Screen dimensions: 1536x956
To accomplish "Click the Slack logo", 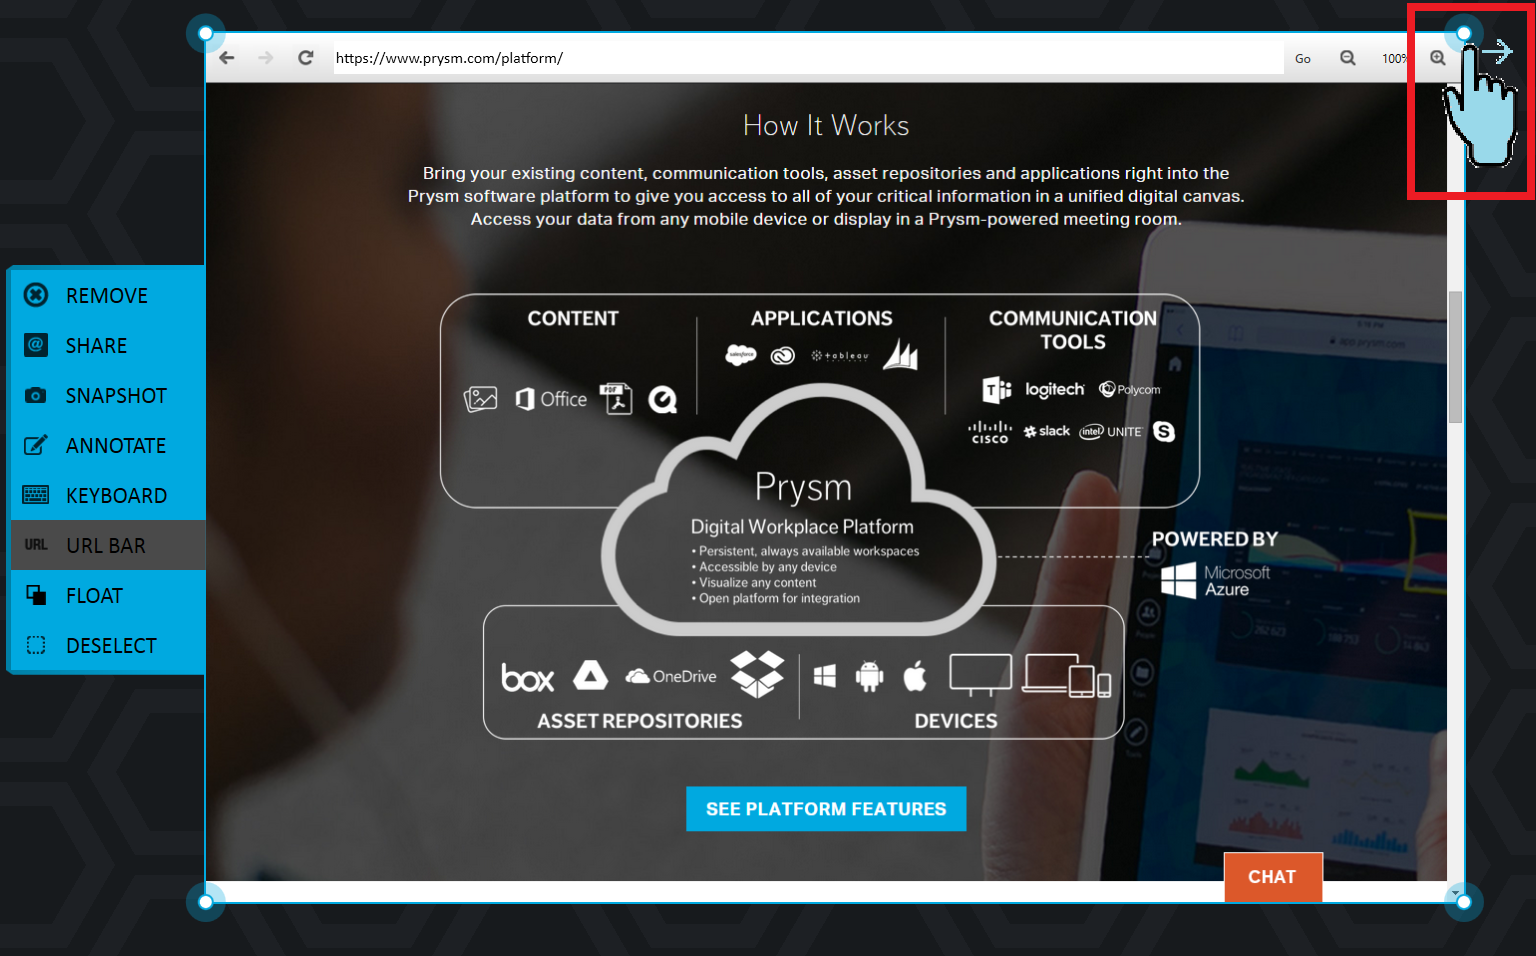I will (x=1047, y=431).
